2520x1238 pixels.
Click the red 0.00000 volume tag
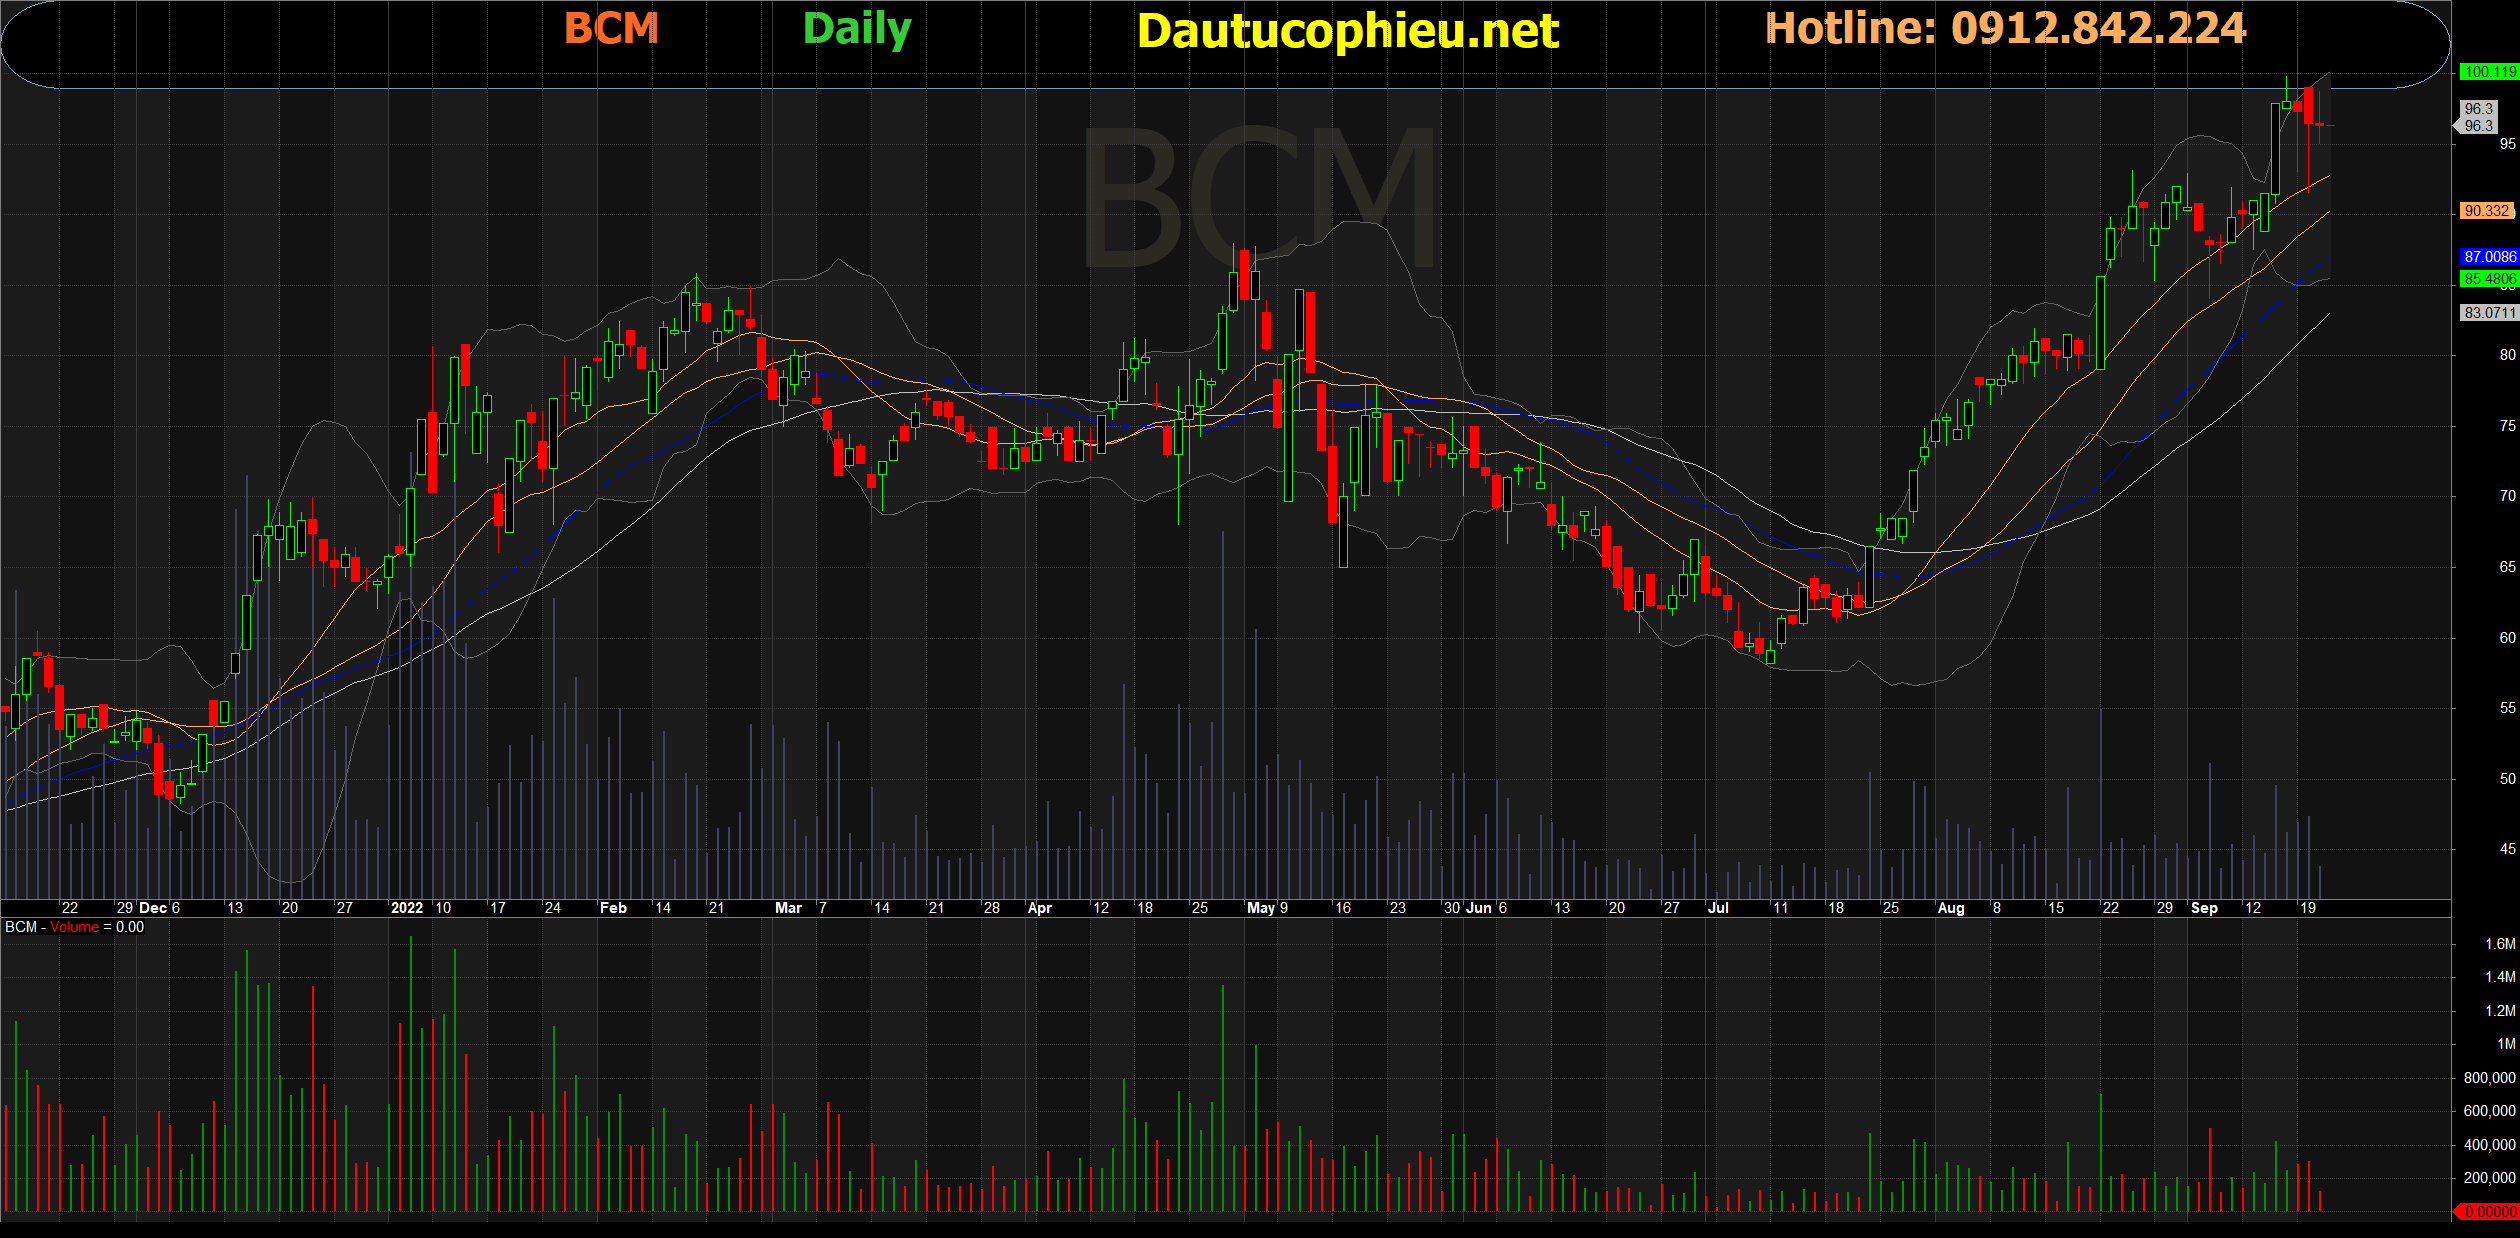2489,1212
